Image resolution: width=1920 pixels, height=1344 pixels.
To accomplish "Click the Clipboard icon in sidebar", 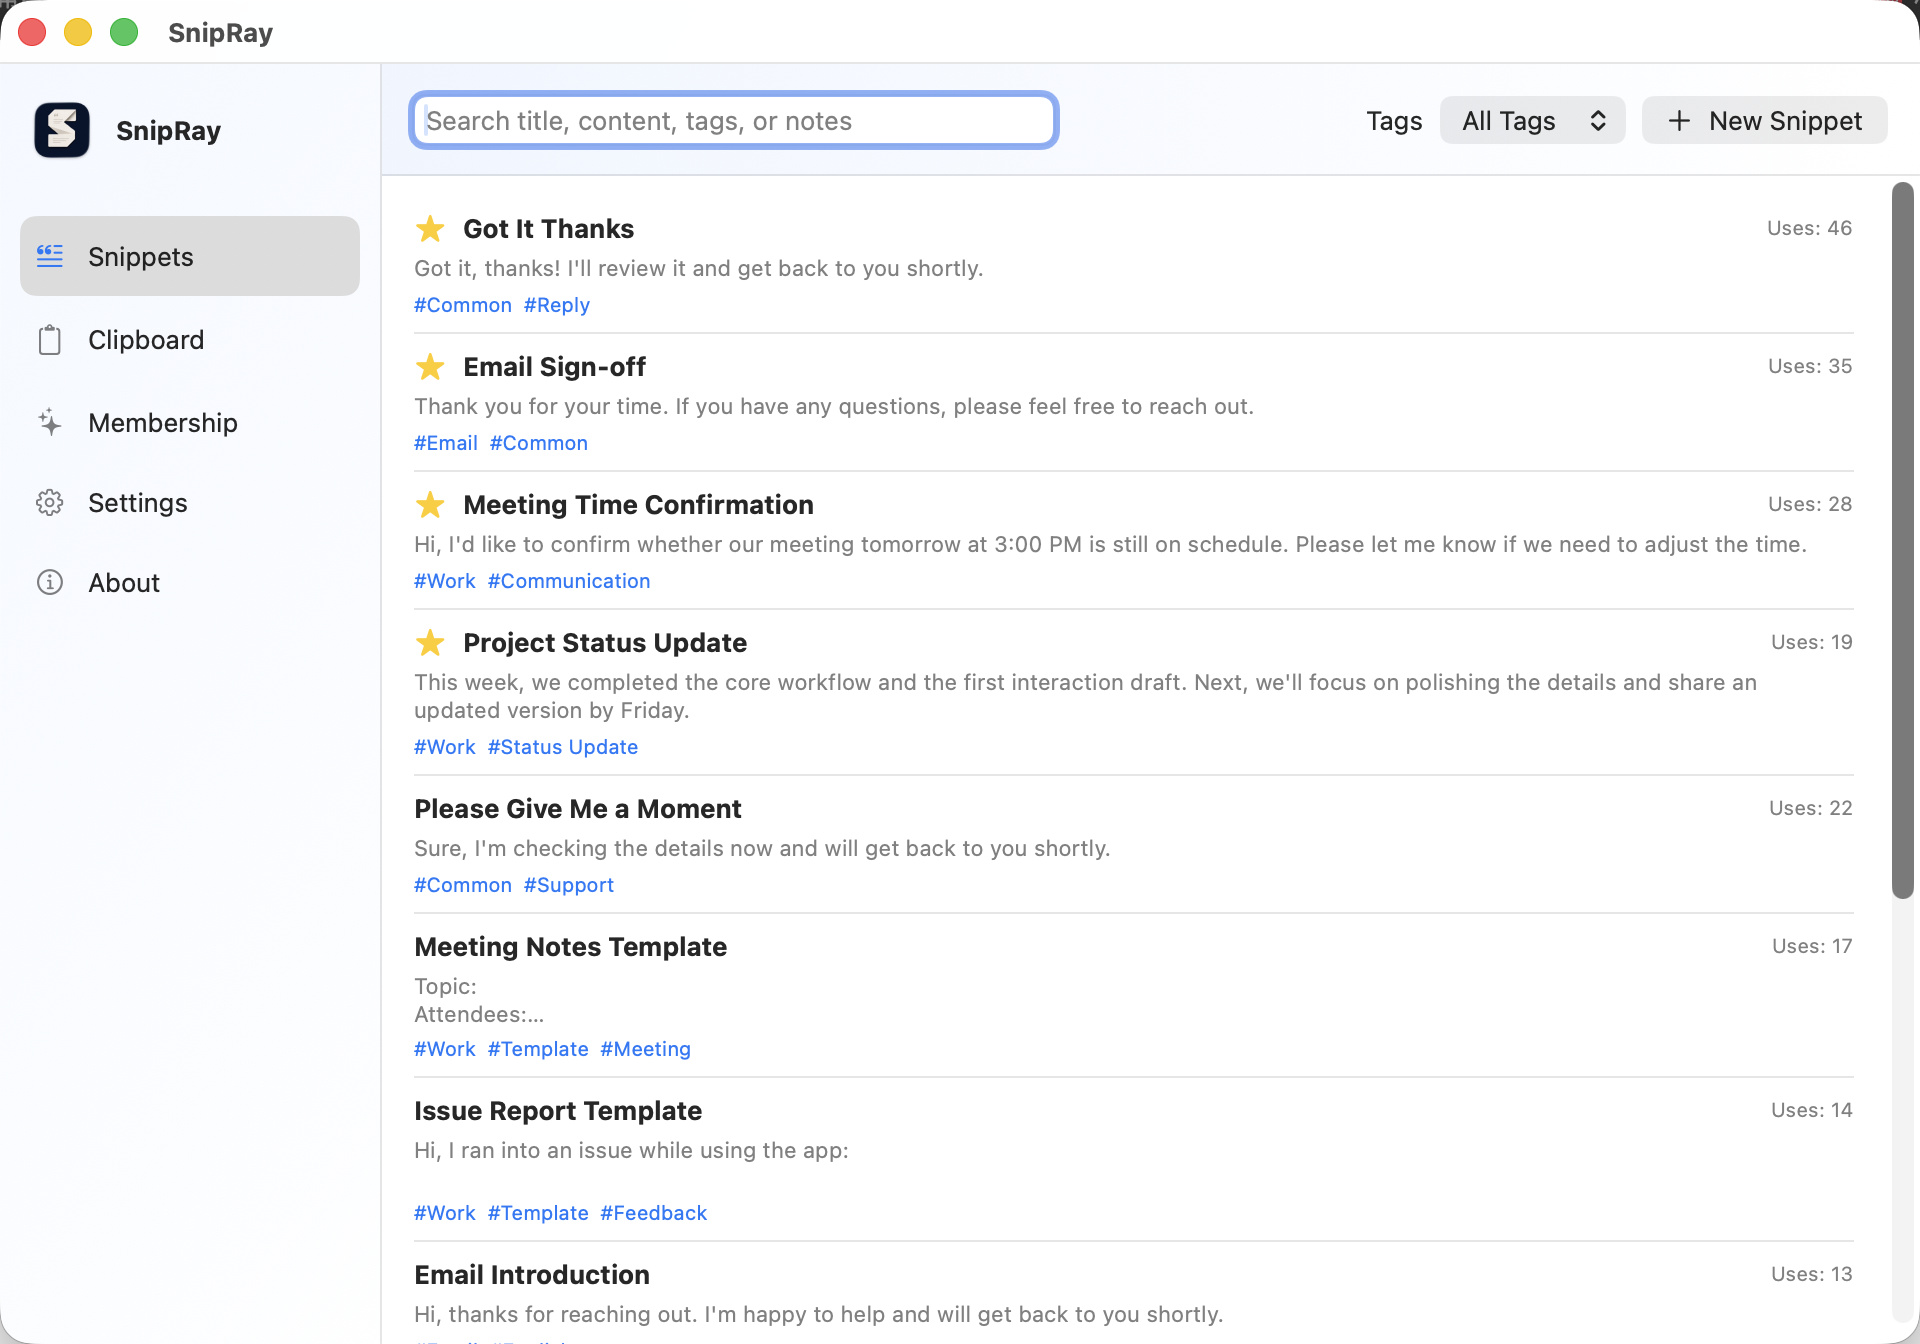I will 50,340.
